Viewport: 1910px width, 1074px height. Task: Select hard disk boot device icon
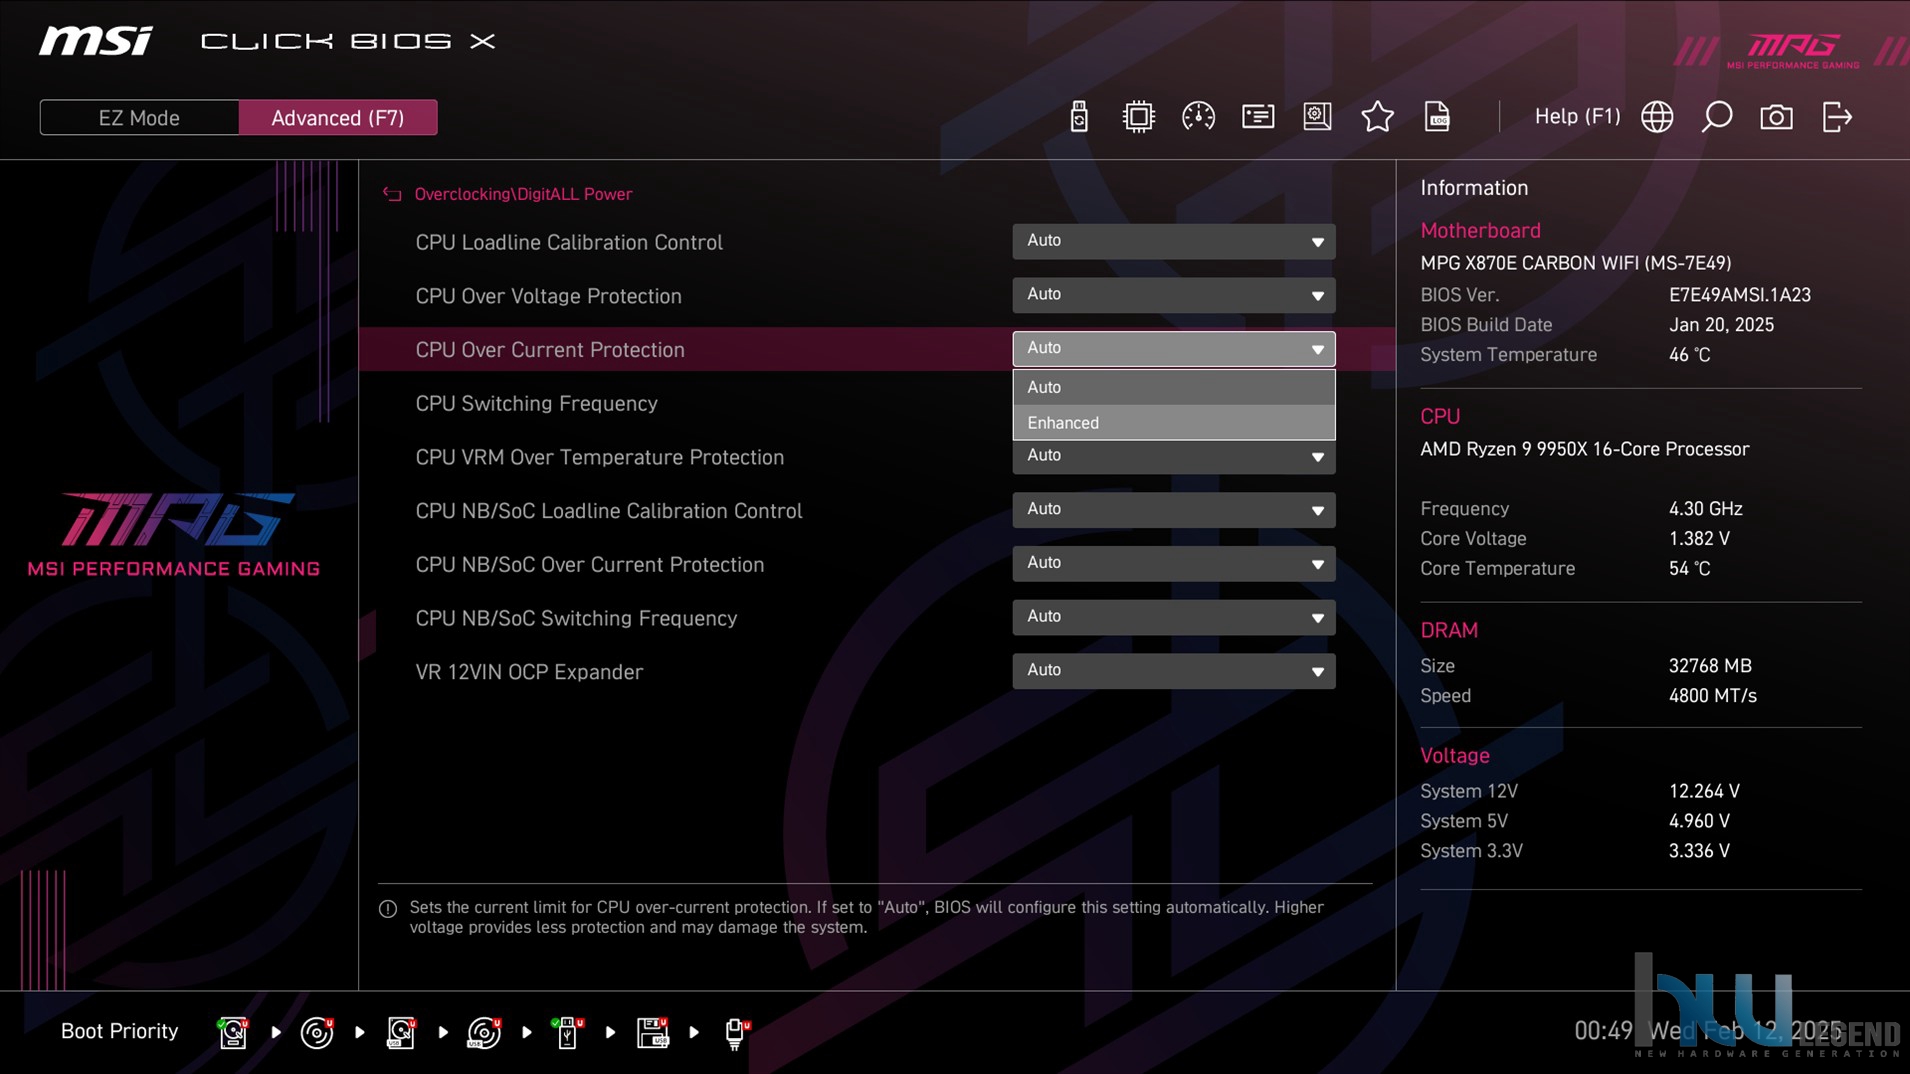(x=233, y=1032)
